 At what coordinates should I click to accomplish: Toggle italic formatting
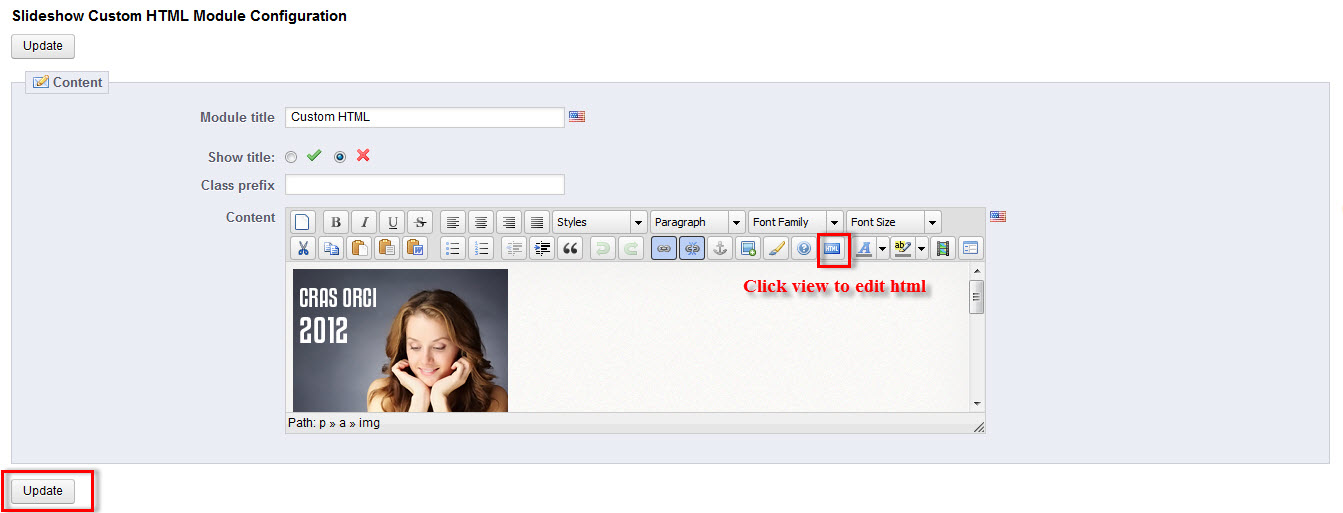pos(364,222)
